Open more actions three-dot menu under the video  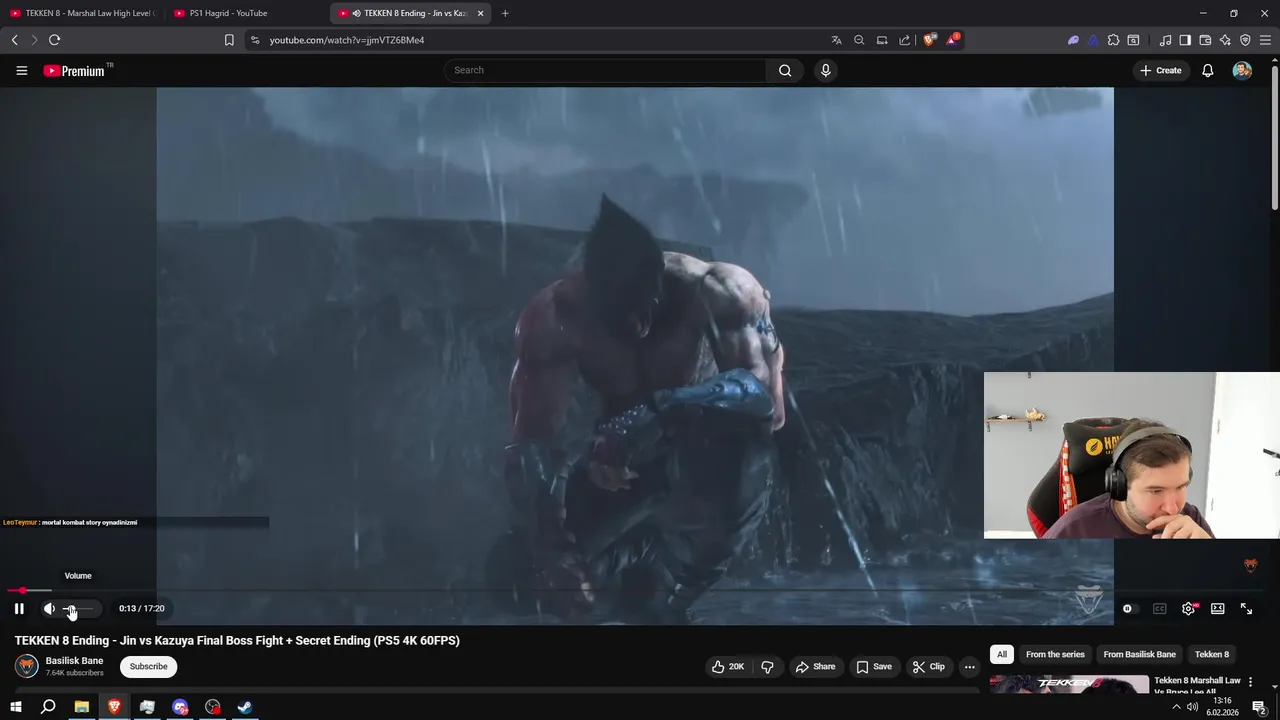(969, 666)
